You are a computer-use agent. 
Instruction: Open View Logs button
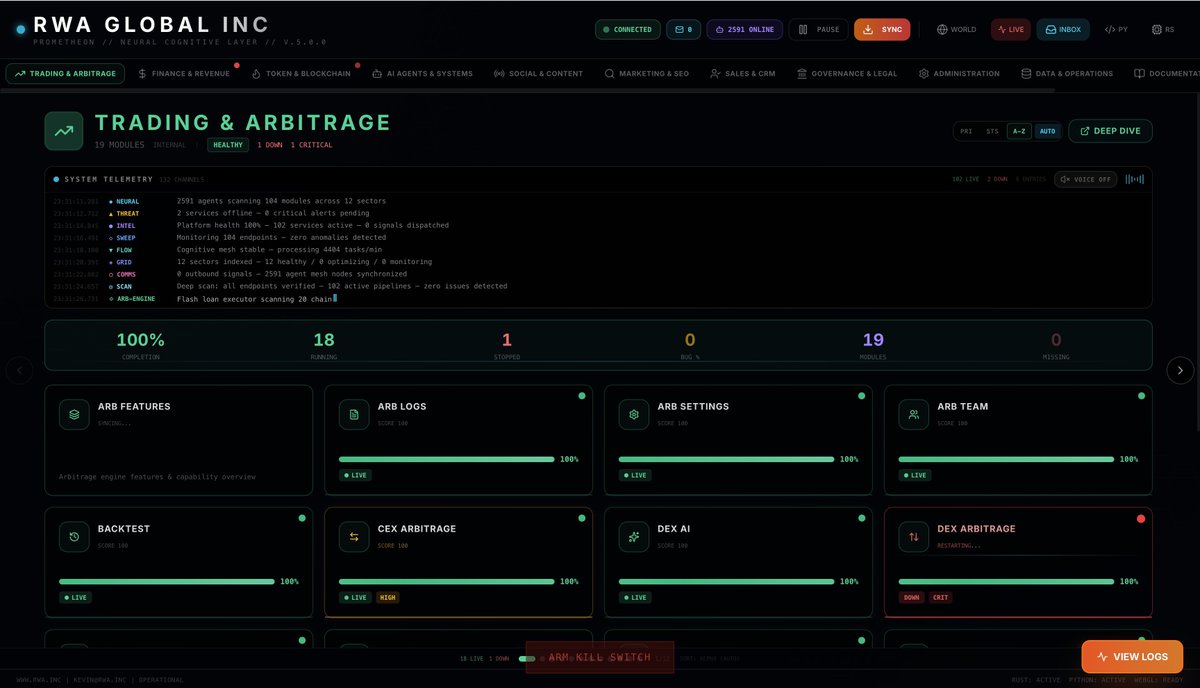coord(1132,657)
